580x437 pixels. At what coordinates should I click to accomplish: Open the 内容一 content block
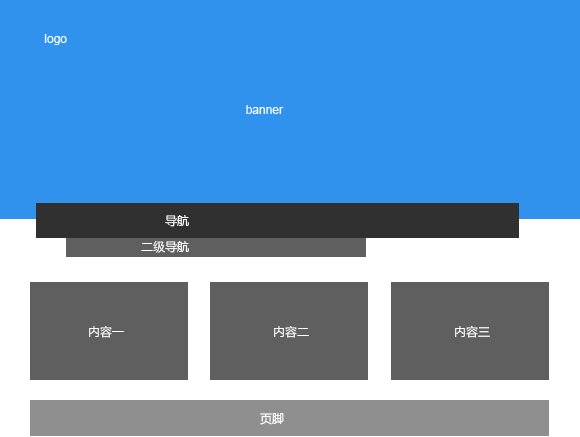pyautogui.click(x=109, y=331)
